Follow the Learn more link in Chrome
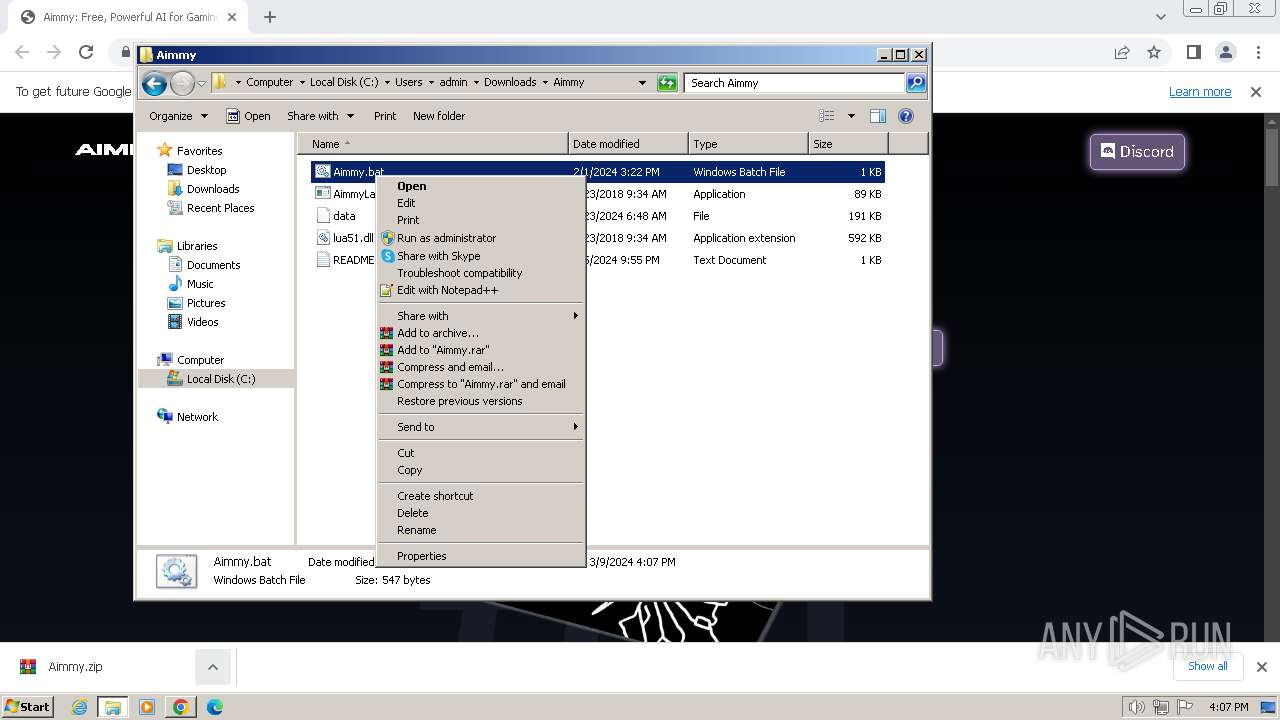 (x=1200, y=91)
